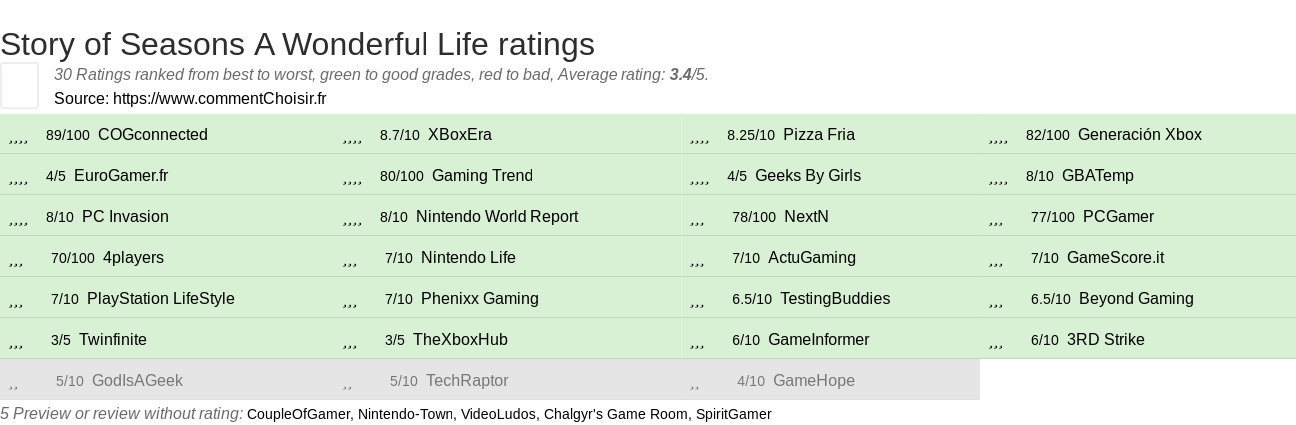Click Geeks By Girls rating
The height and width of the screenshot is (425, 1296).
click(x=807, y=176)
